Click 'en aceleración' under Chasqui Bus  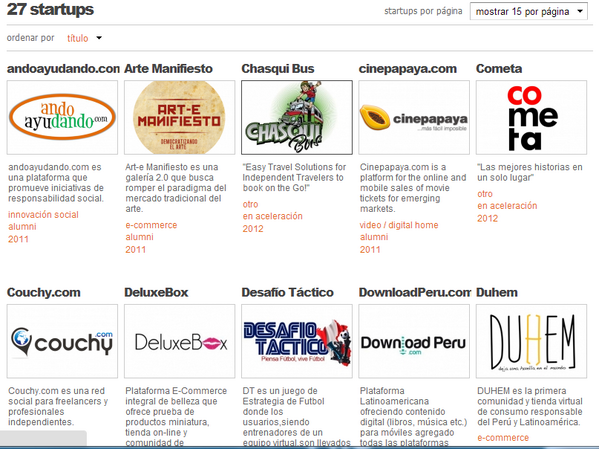pos(273,216)
